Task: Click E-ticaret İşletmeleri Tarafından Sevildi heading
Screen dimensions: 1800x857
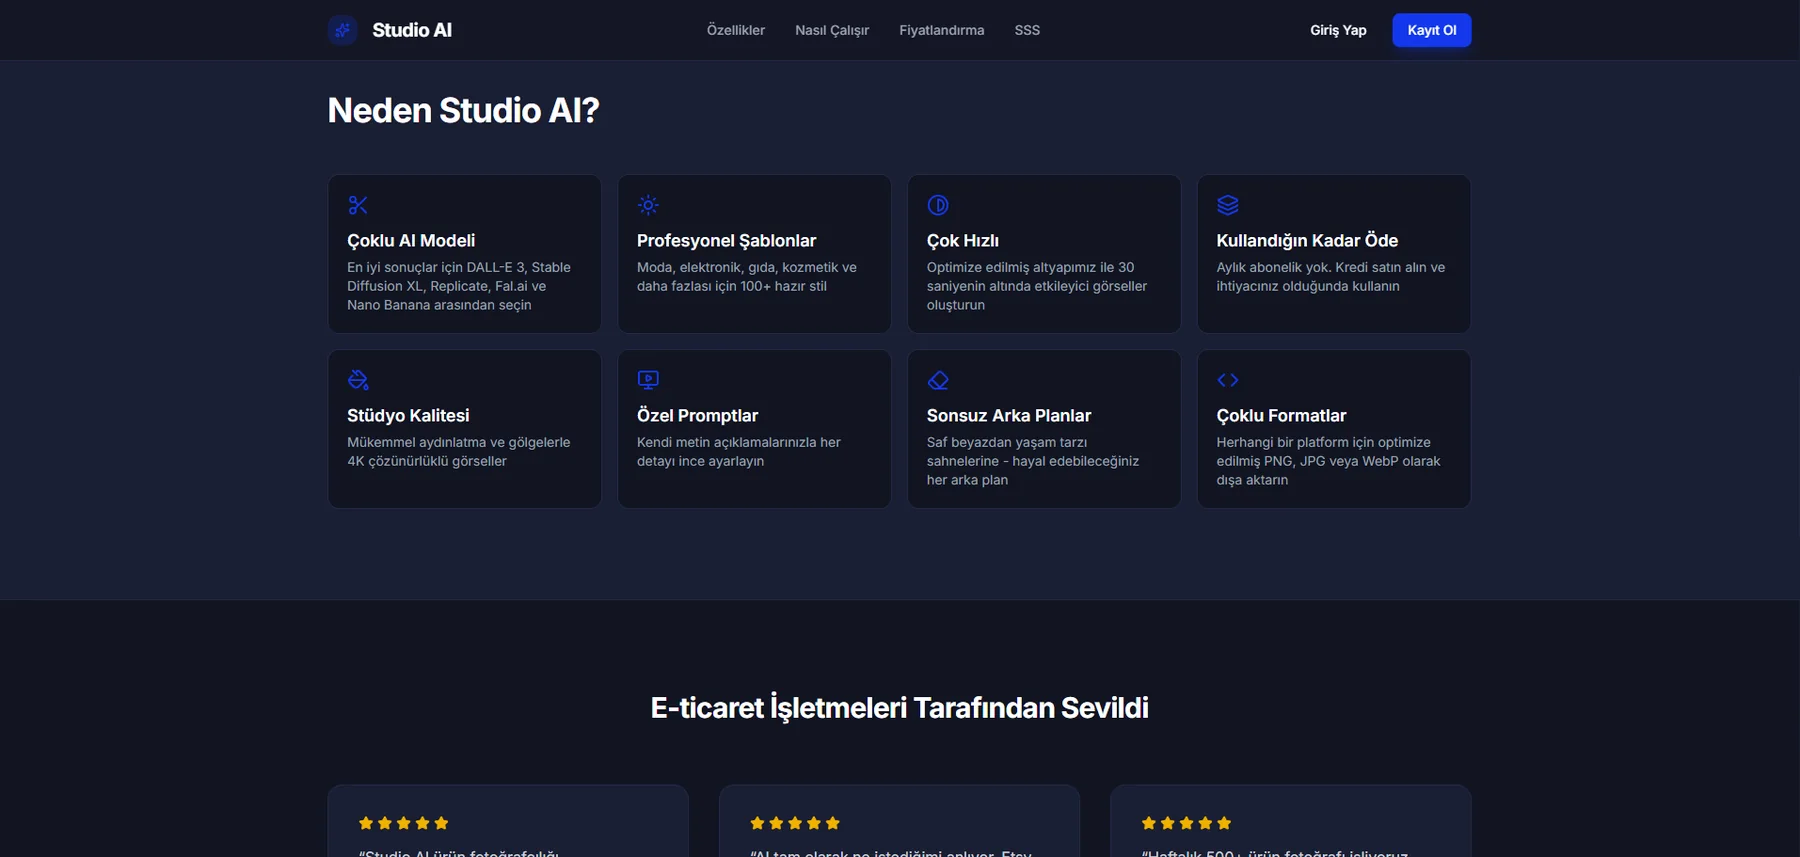Action: 899,708
